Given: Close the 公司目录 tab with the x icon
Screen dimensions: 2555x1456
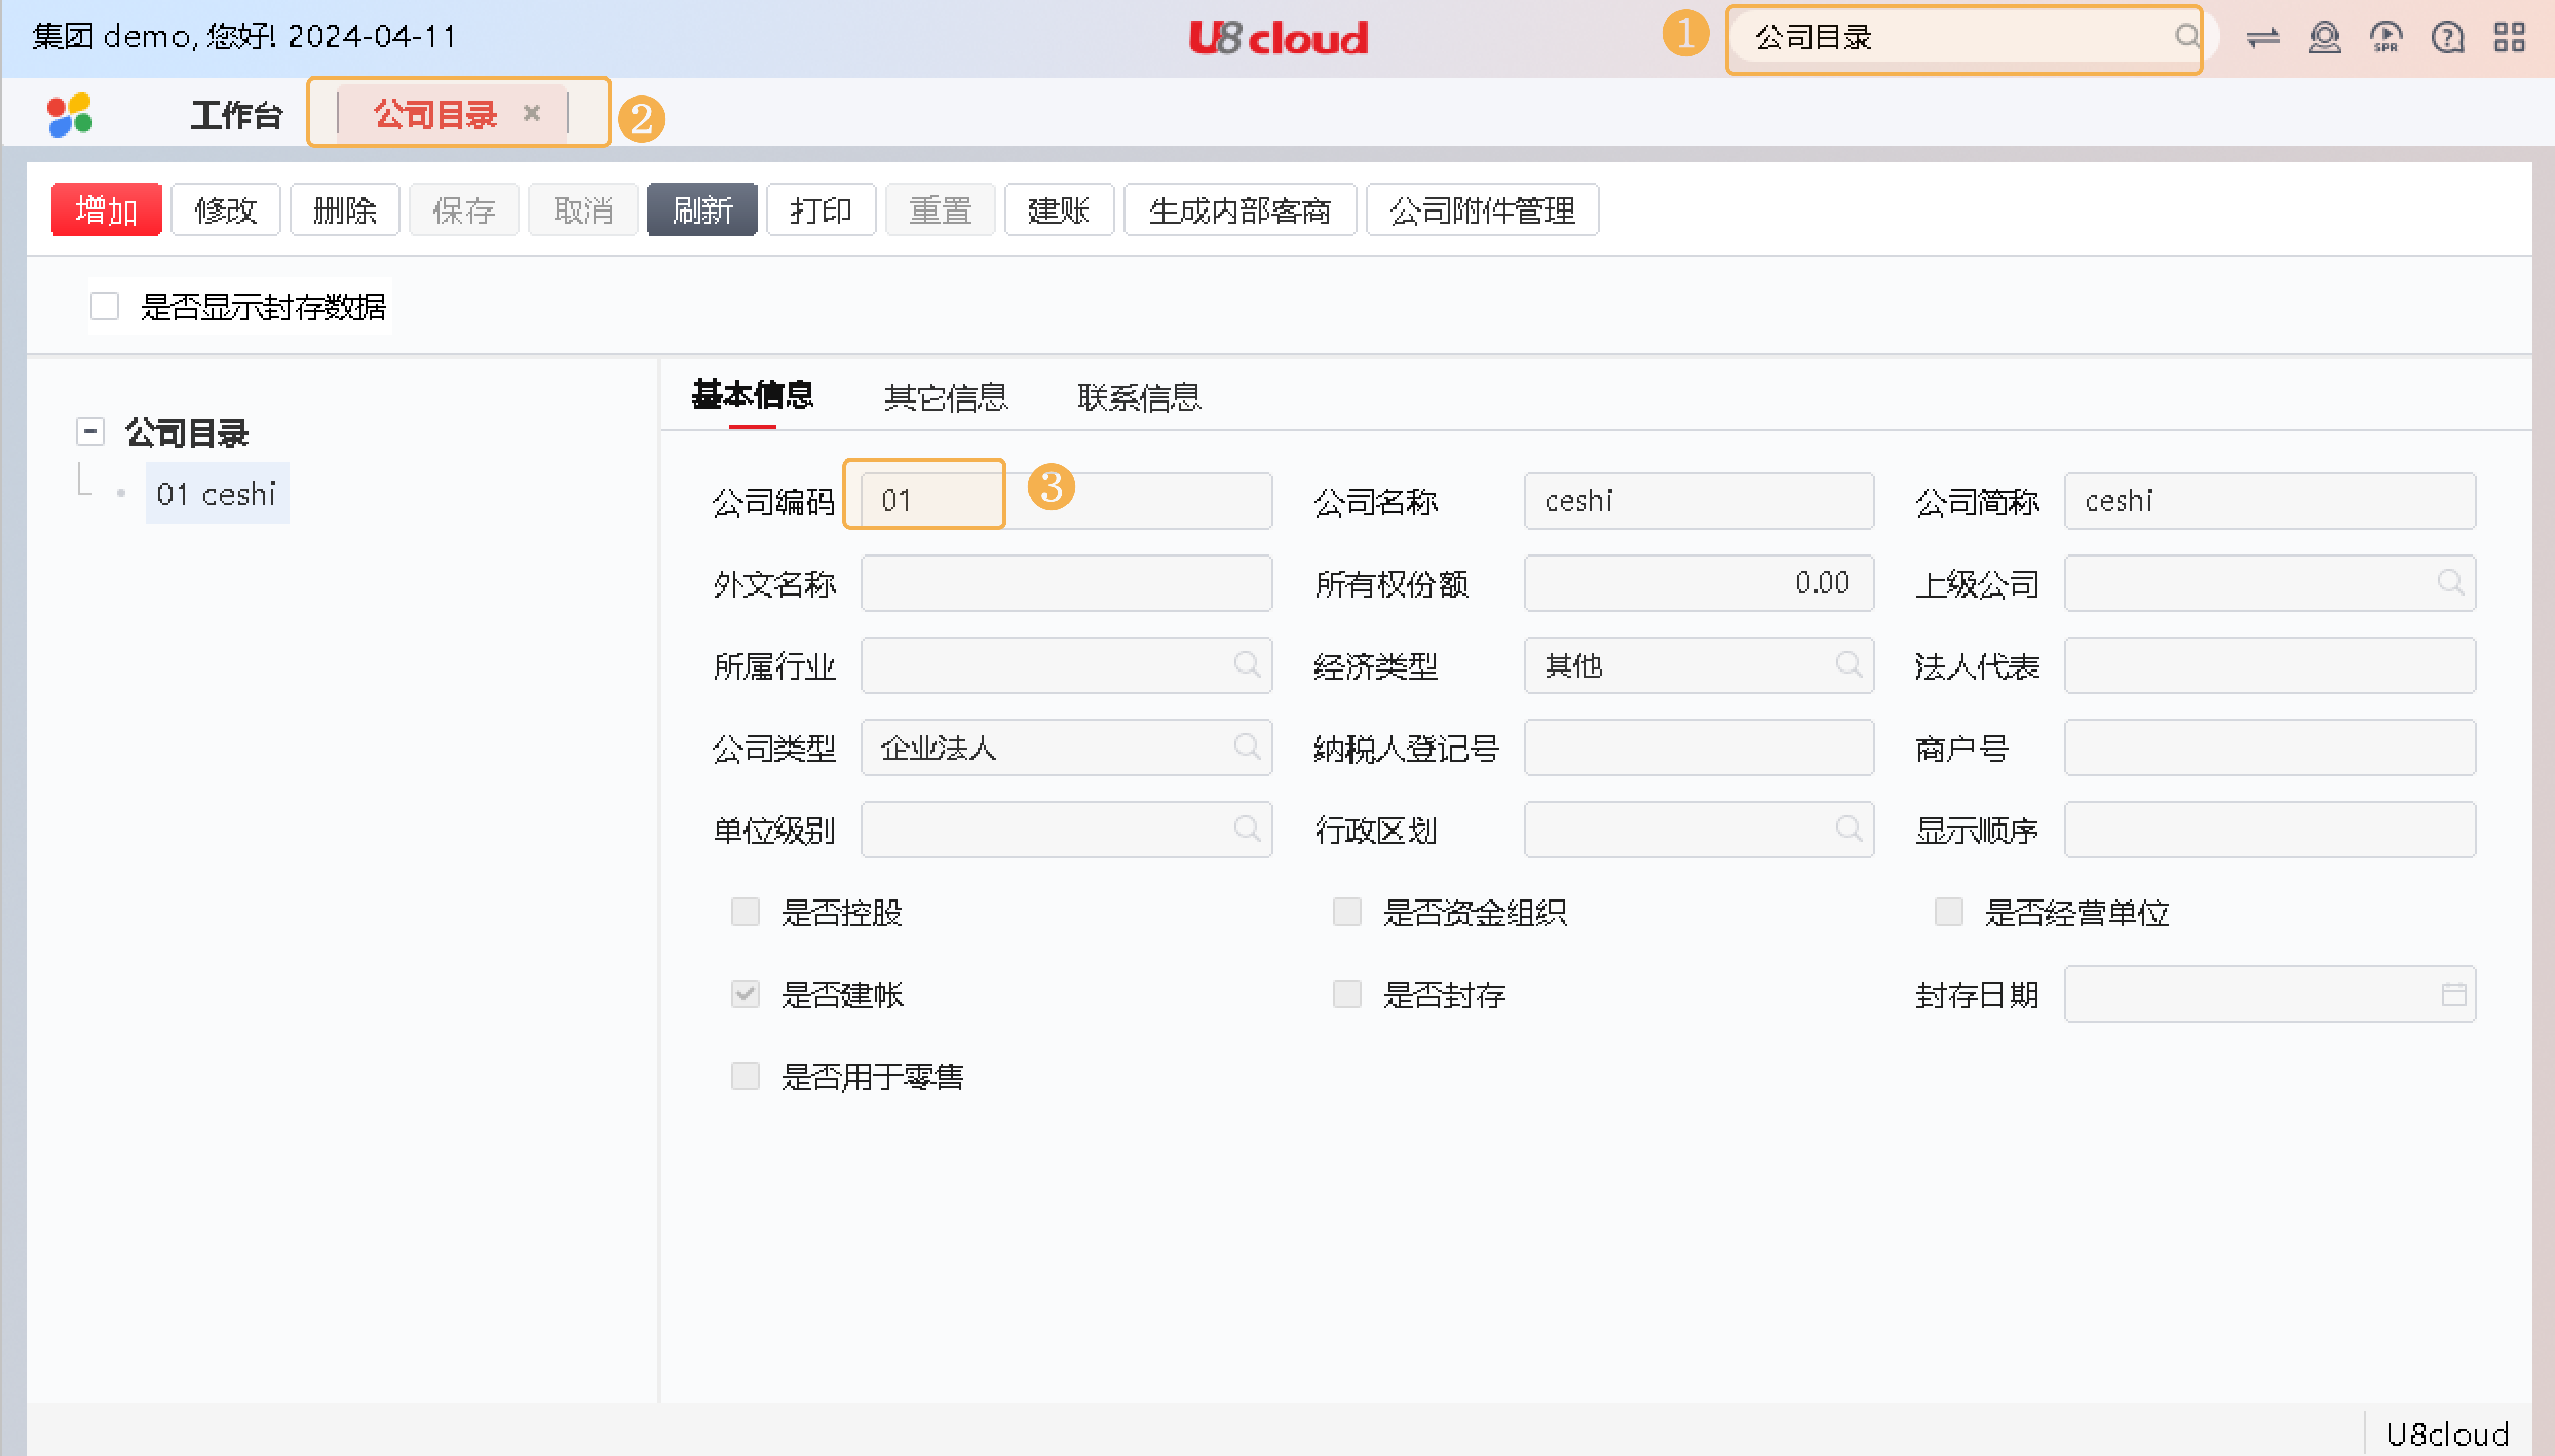Looking at the screenshot, I should tap(532, 113).
